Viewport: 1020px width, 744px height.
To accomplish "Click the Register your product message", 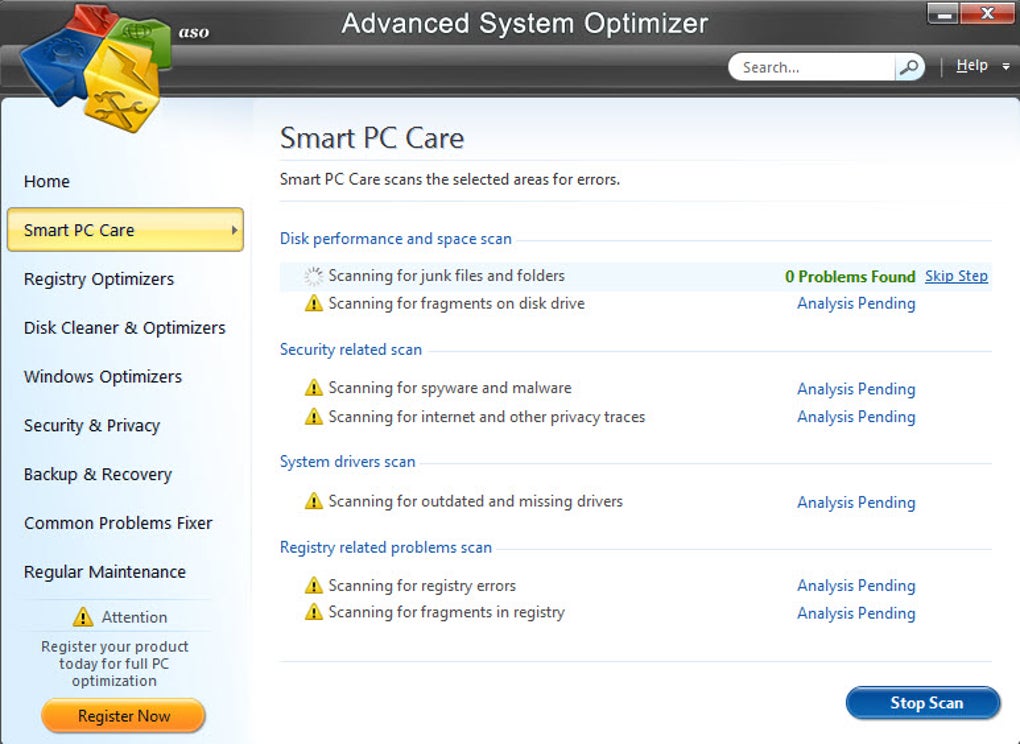I will click(114, 663).
